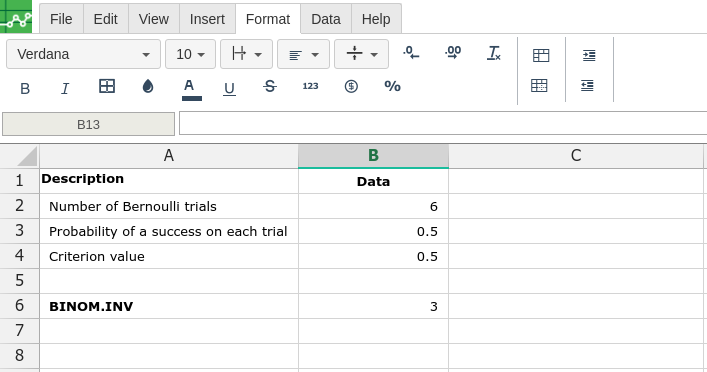The image size is (707, 372).
Task: Choose text color A swatch
Action: click(x=192, y=89)
